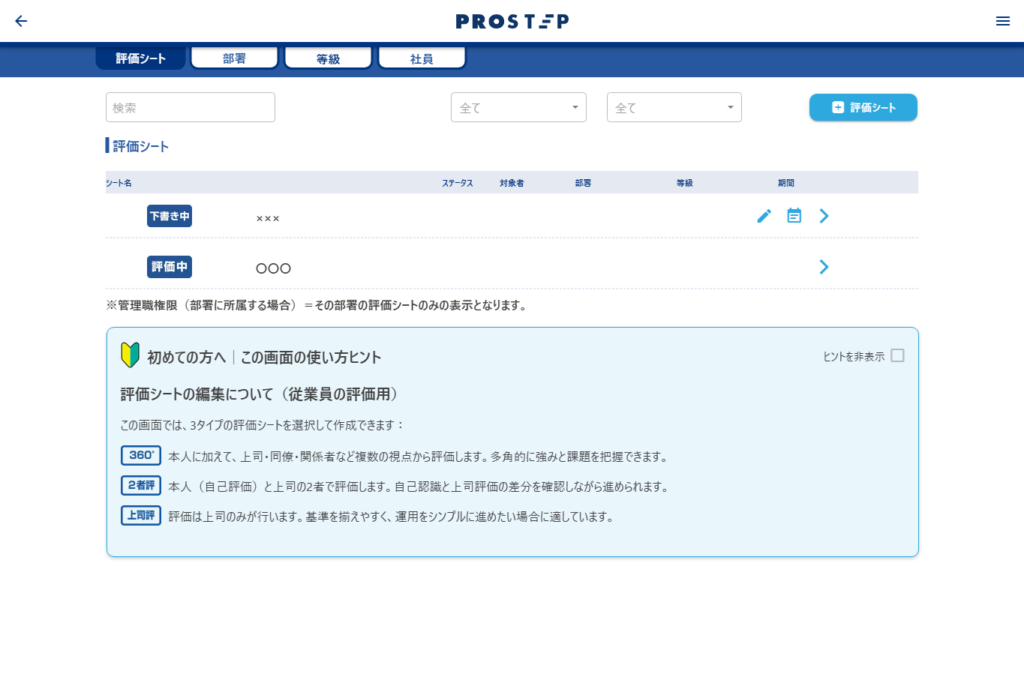This screenshot has height=689, width=1024.
Task: Expand the first 全て filter dropdown
Action: [518, 108]
